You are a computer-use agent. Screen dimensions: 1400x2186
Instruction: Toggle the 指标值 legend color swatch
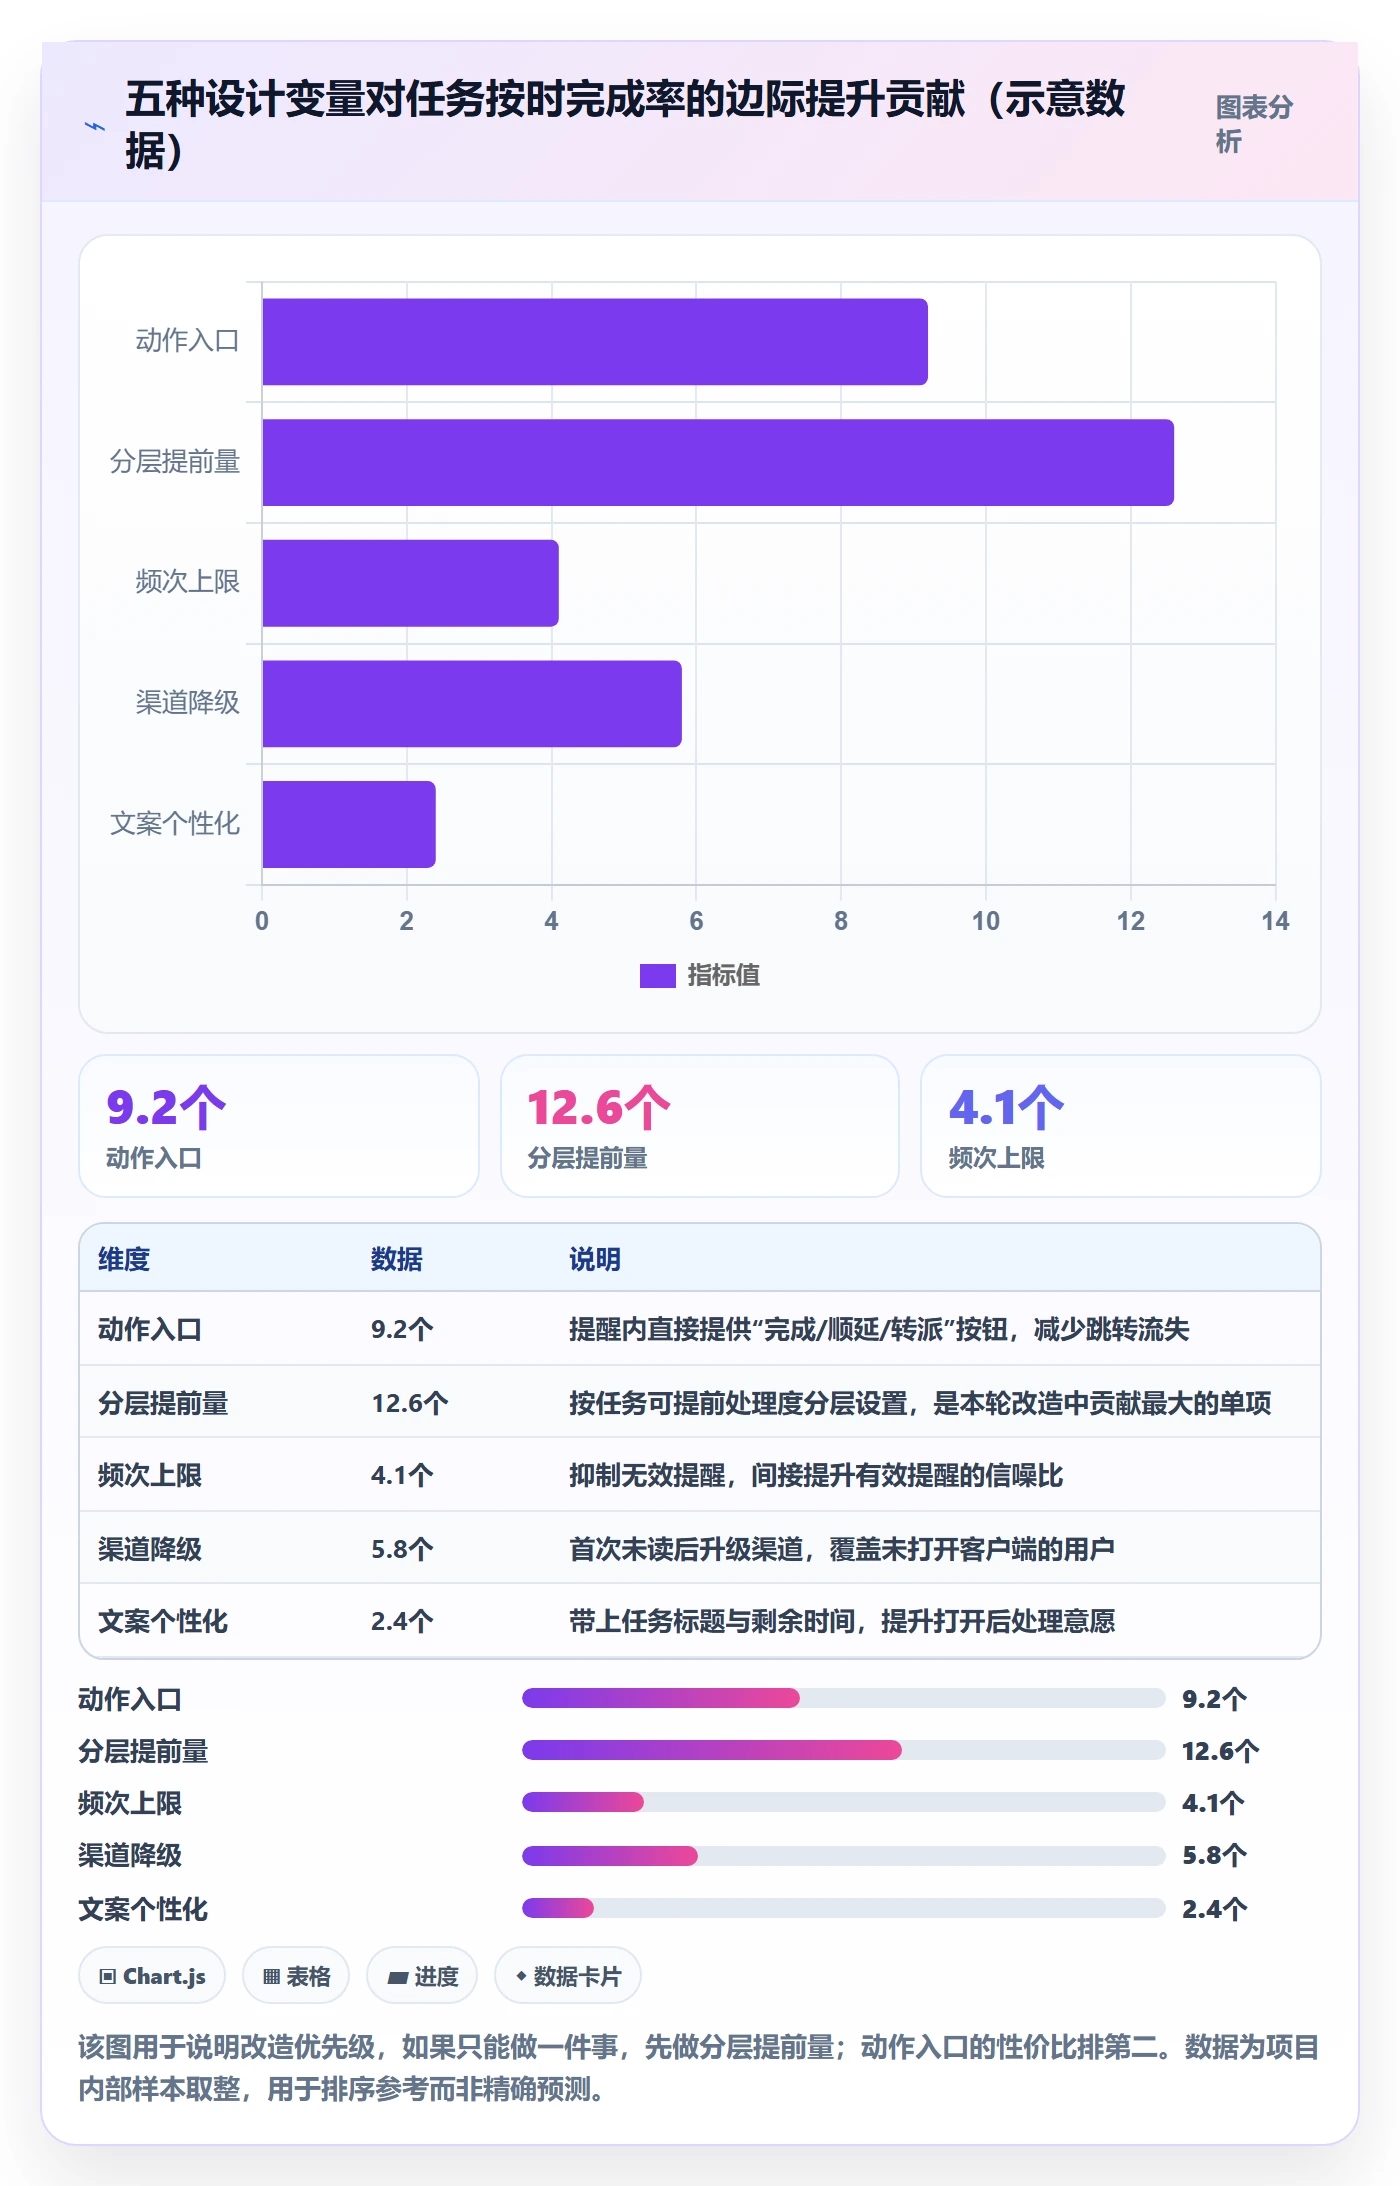[x=657, y=975]
